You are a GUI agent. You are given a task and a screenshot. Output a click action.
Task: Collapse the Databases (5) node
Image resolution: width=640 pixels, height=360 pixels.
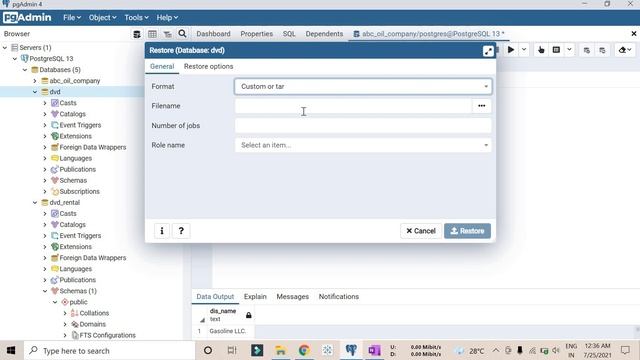[25, 70]
